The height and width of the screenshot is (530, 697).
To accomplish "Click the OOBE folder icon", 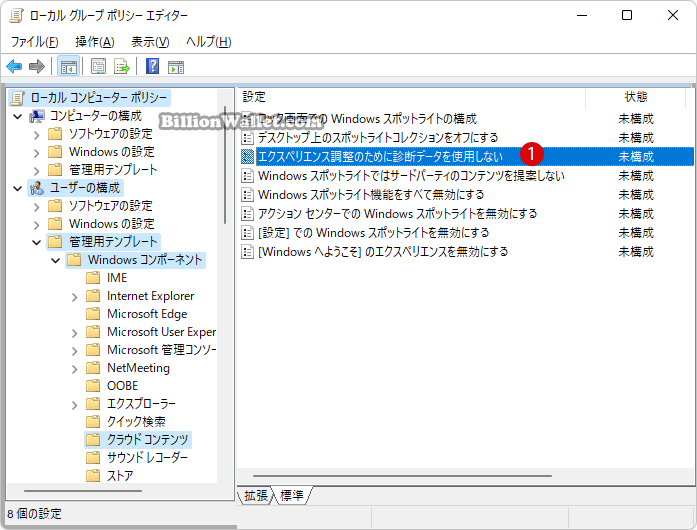I will [93, 385].
